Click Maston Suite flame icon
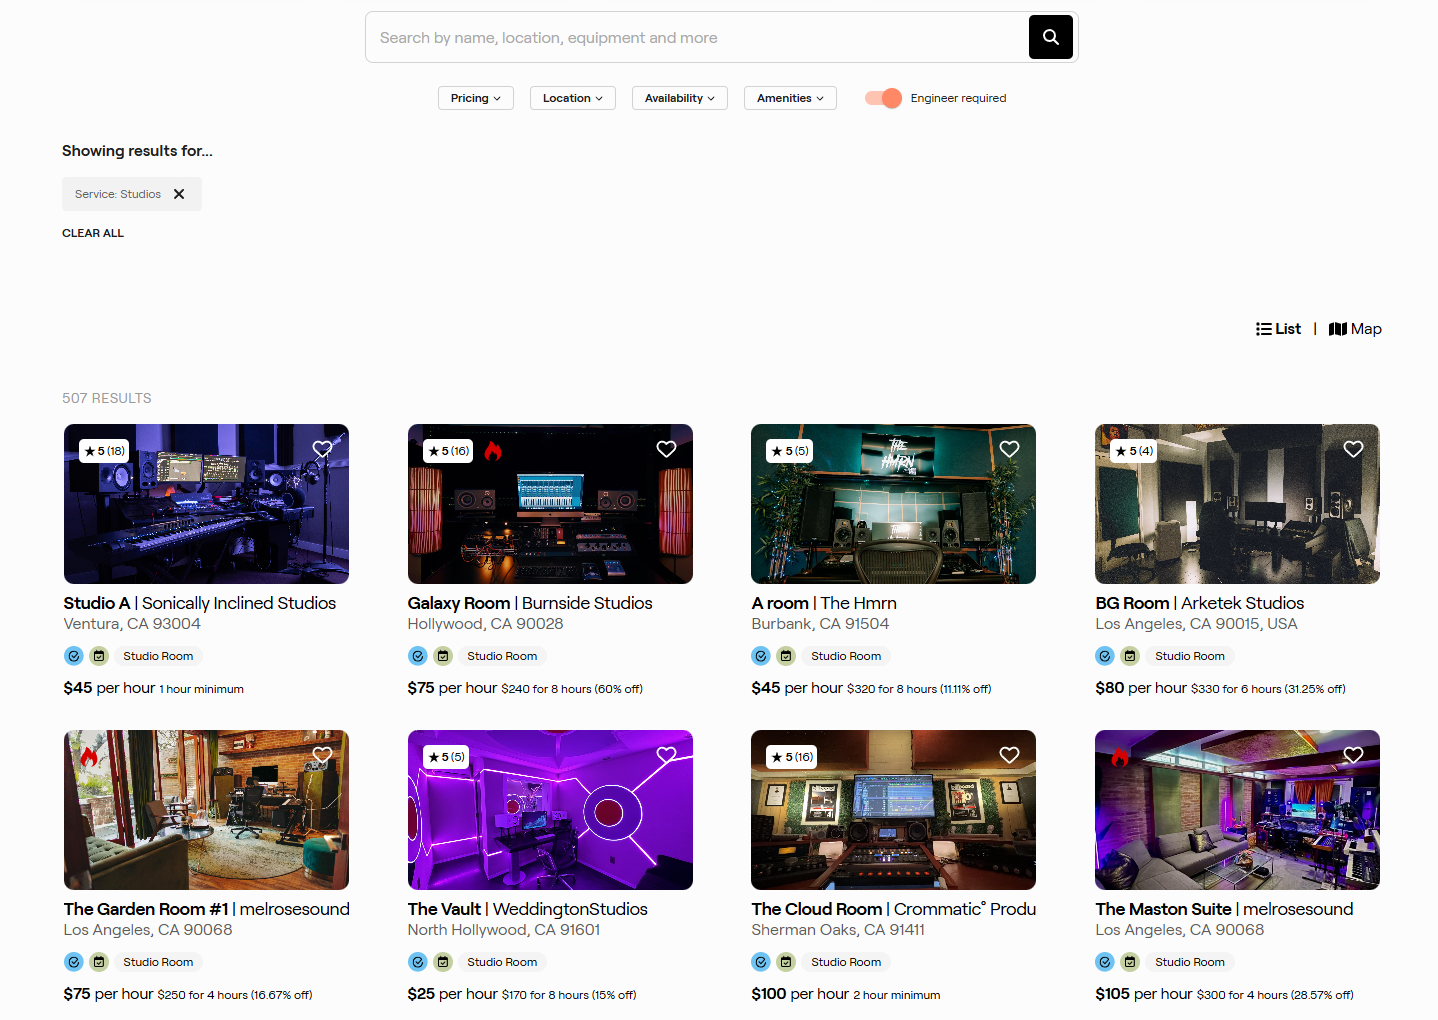 point(1120,757)
